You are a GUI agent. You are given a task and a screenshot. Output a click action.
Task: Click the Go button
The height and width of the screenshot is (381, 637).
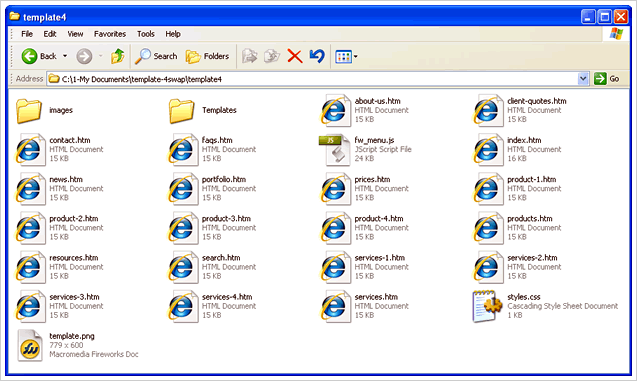click(607, 78)
